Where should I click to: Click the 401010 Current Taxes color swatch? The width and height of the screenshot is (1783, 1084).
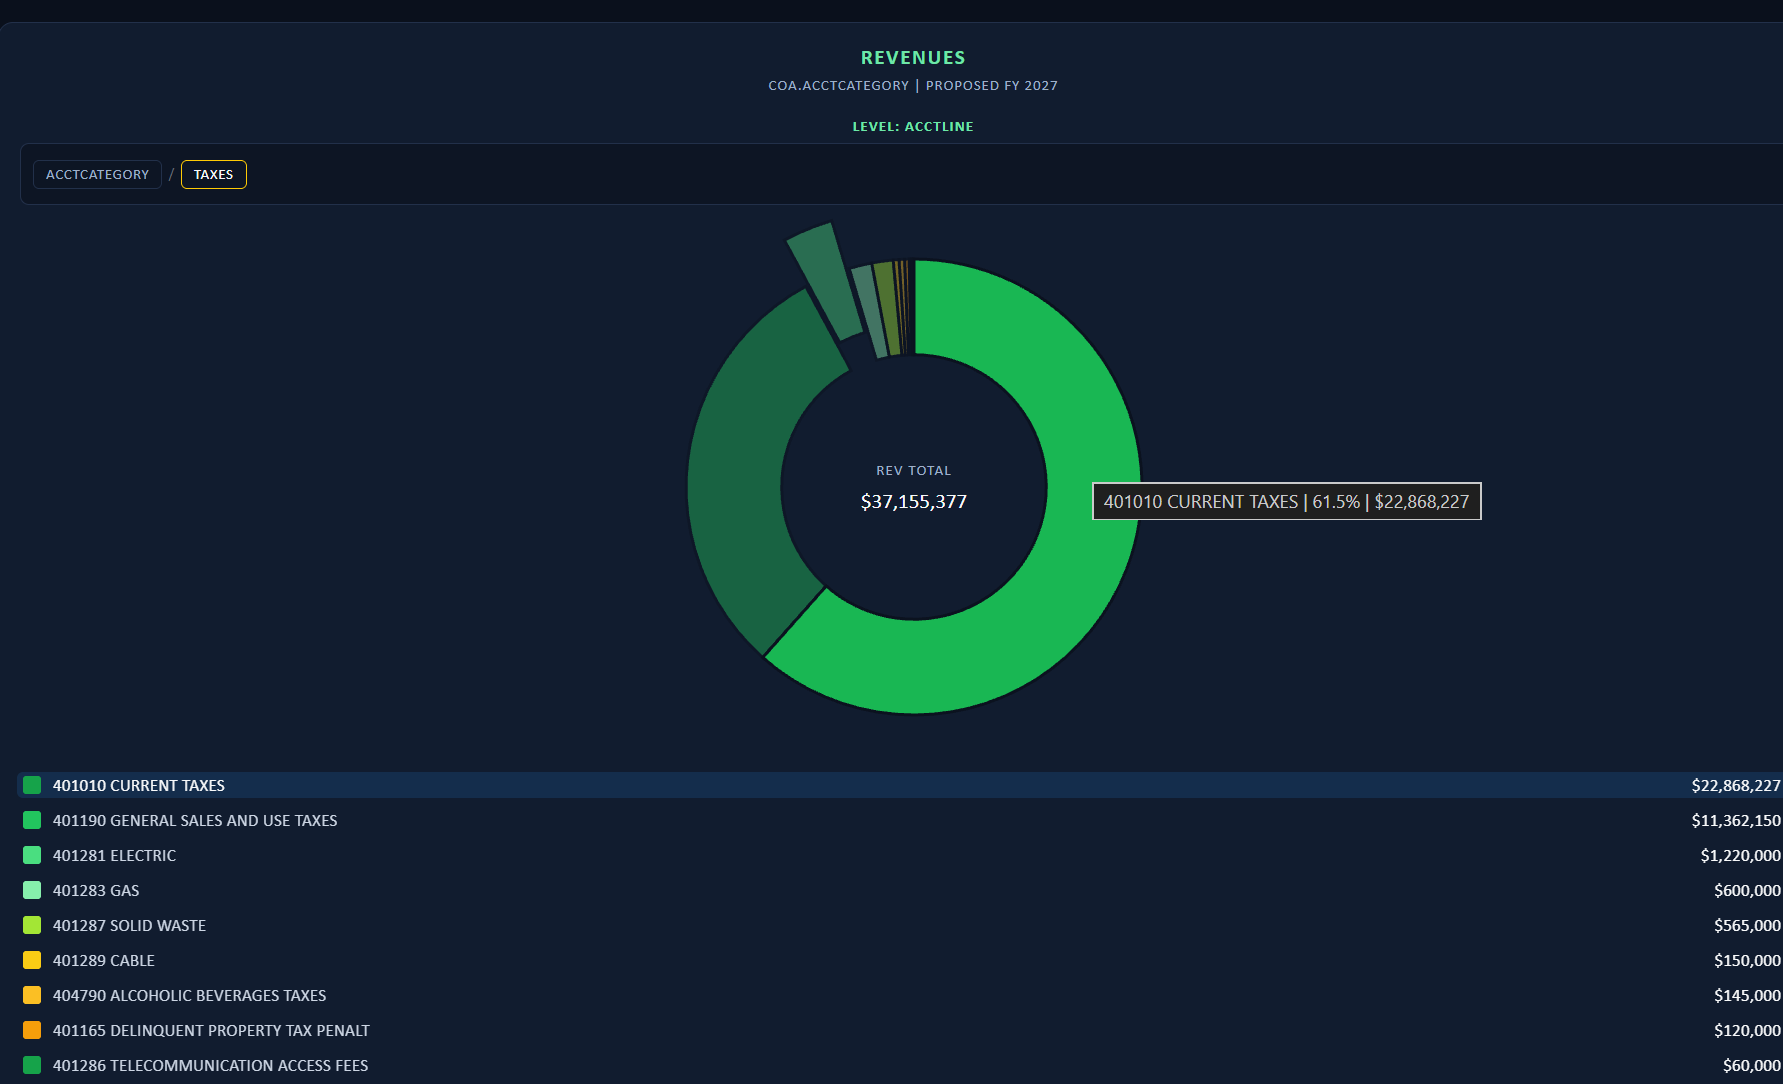(32, 785)
